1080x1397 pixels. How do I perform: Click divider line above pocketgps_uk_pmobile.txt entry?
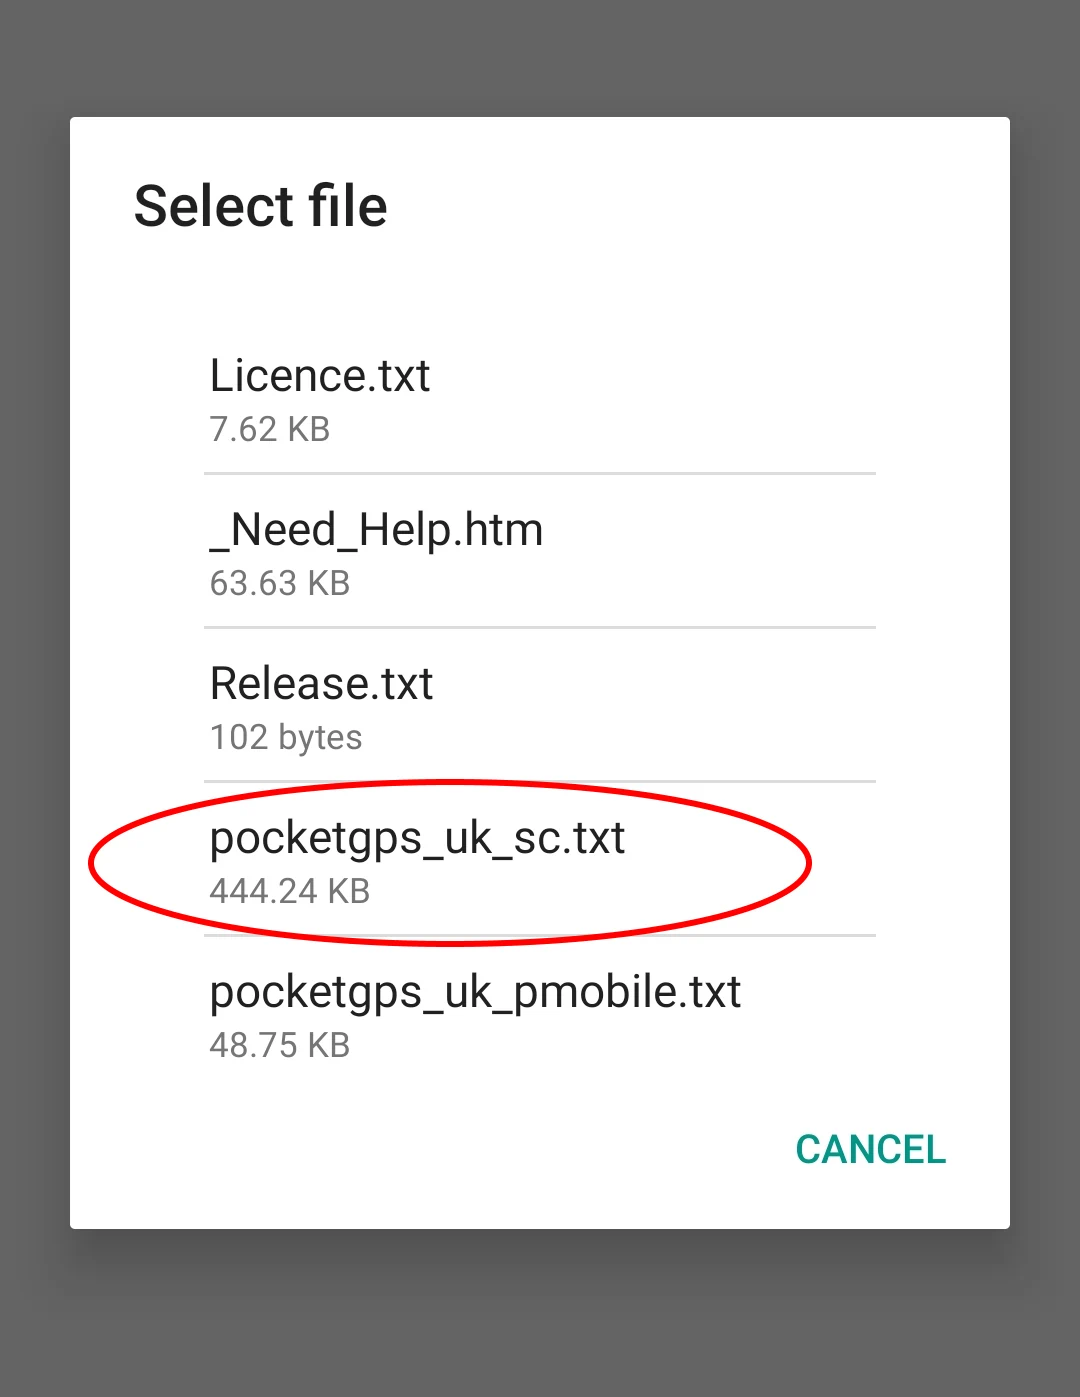840,935
